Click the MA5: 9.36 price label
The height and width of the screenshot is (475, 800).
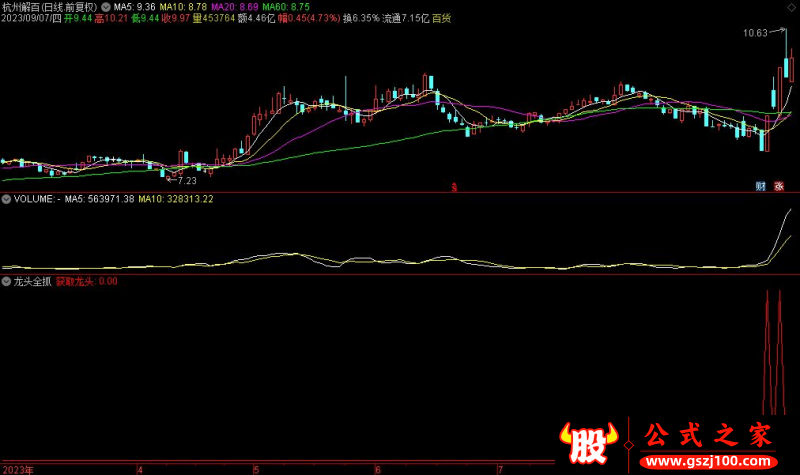pos(134,7)
